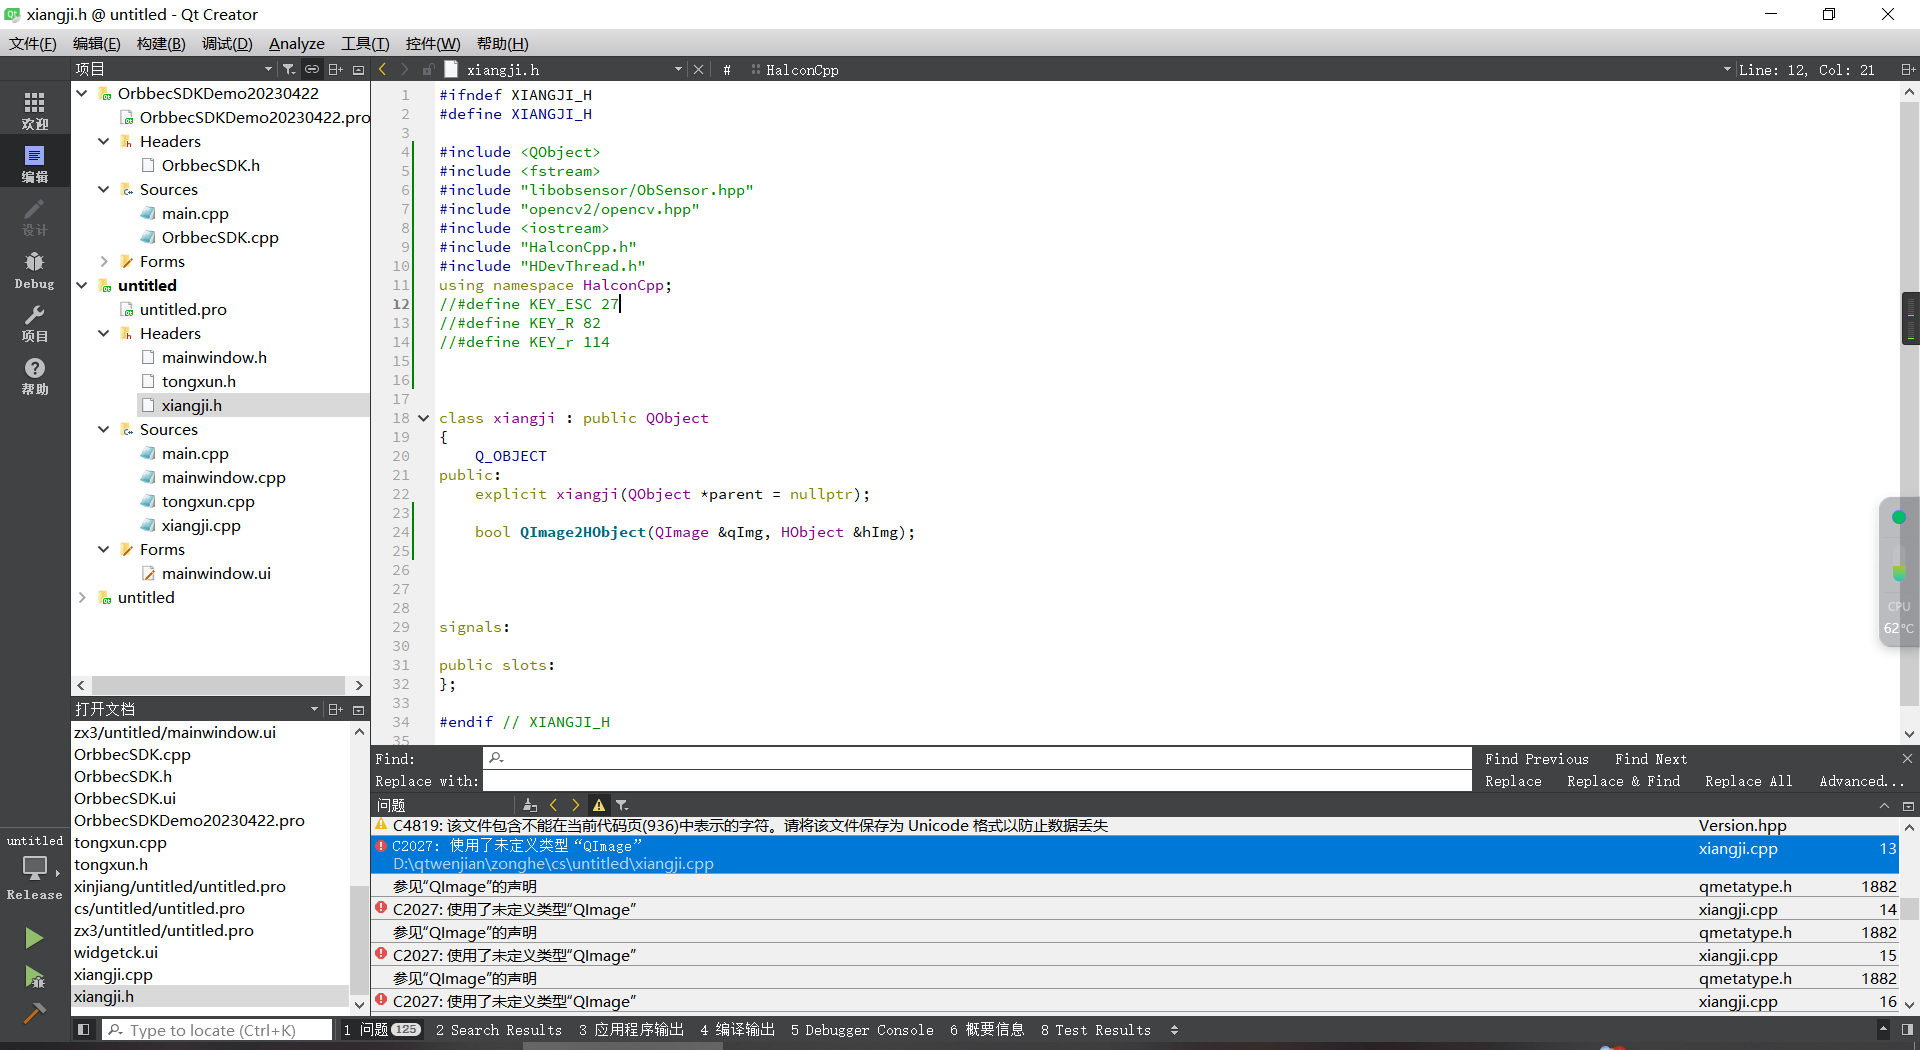Jump to next issue in 问题 pane

[x=575, y=805]
